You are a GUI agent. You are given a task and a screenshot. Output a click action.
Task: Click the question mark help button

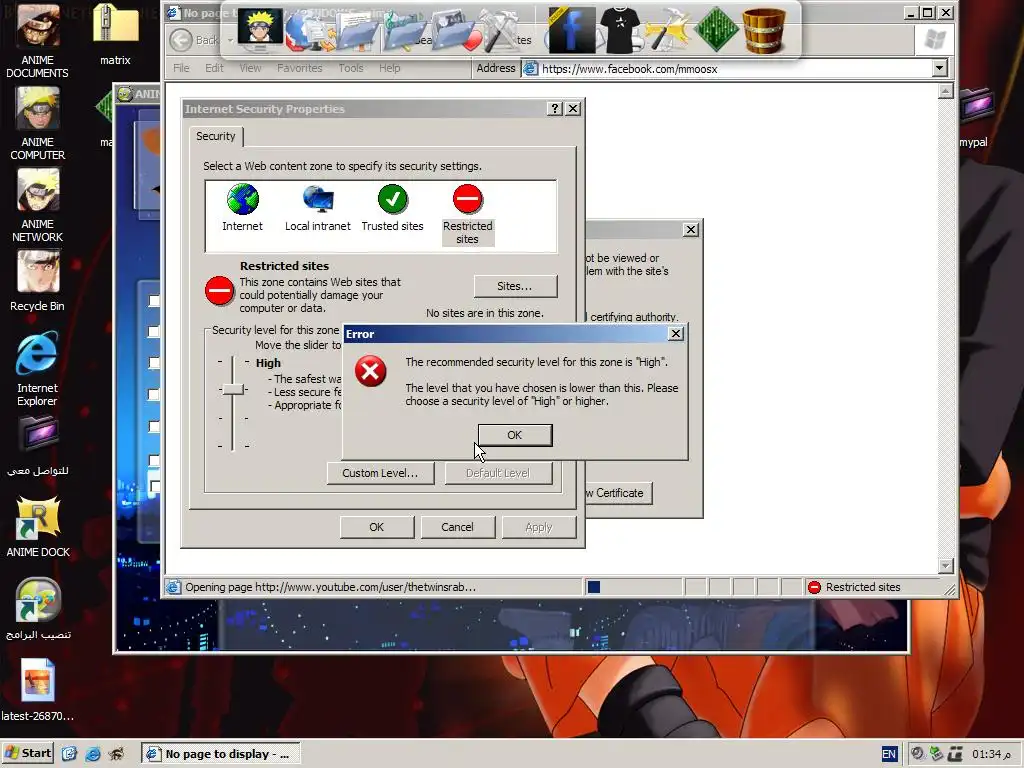click(554, 108)
